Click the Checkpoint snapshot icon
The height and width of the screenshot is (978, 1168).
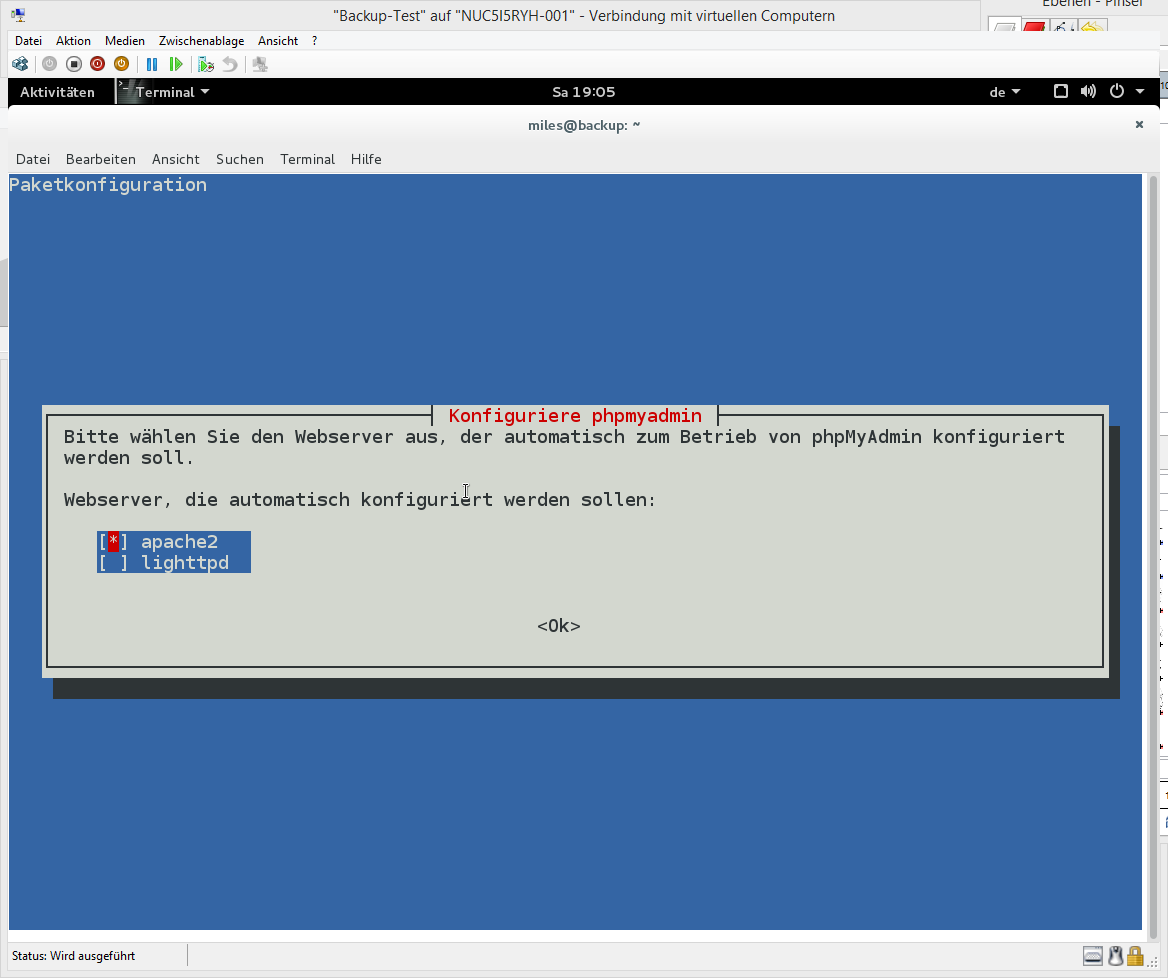tap(206, 65)
